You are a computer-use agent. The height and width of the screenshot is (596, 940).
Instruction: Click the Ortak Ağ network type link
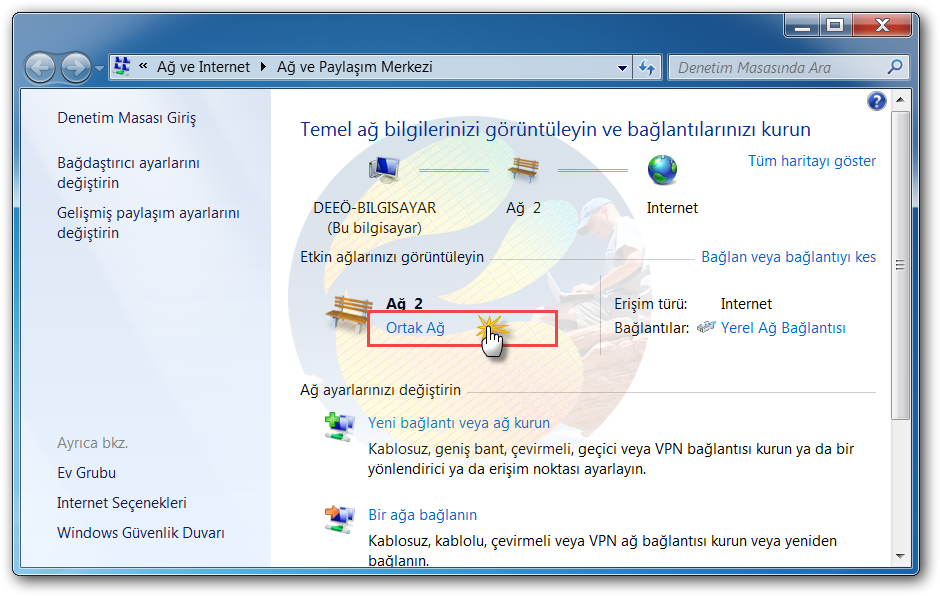tap(415, 328)
